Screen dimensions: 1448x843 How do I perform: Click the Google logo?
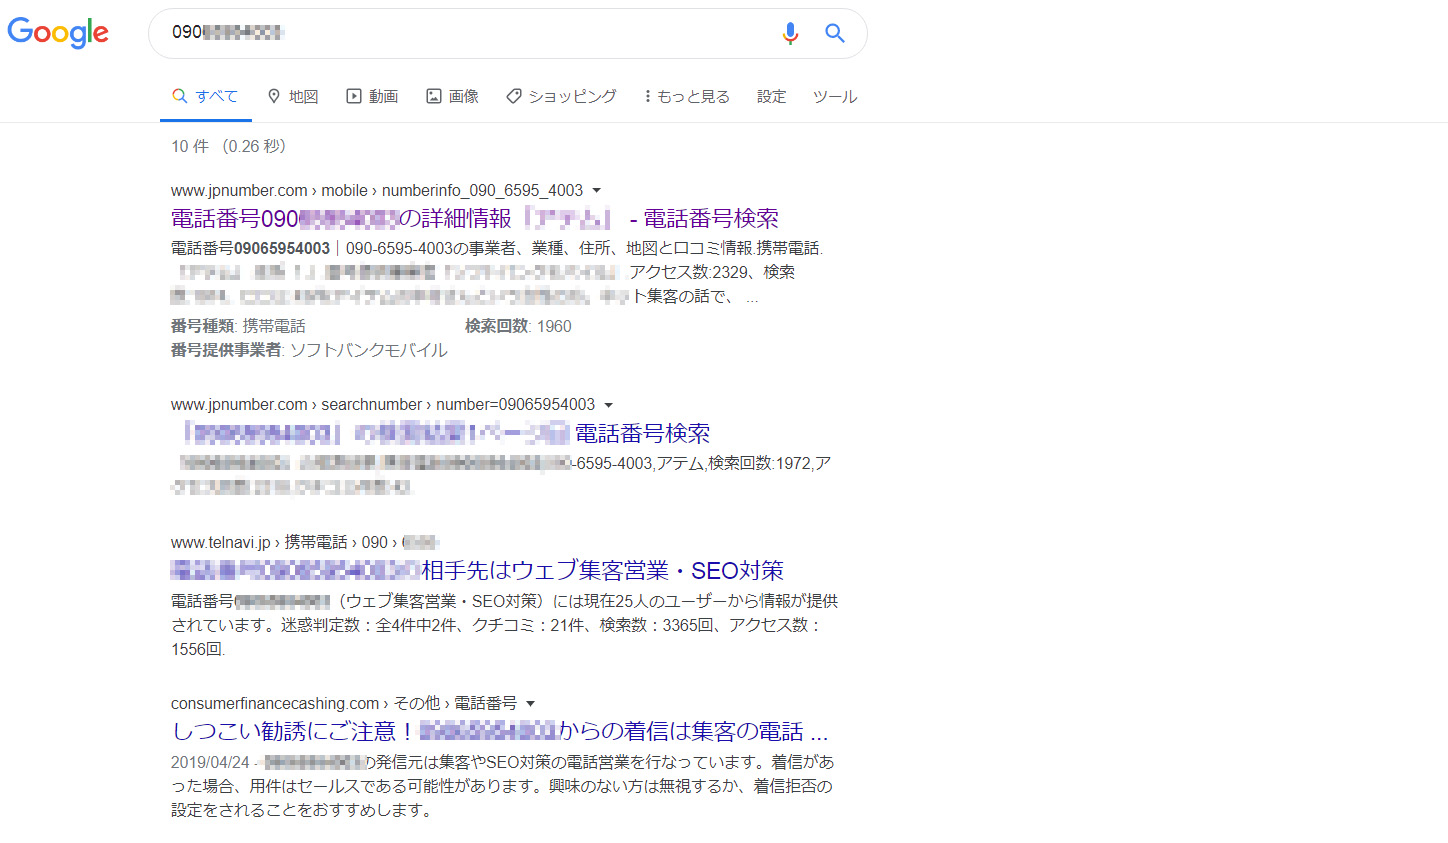coord(58,32)
